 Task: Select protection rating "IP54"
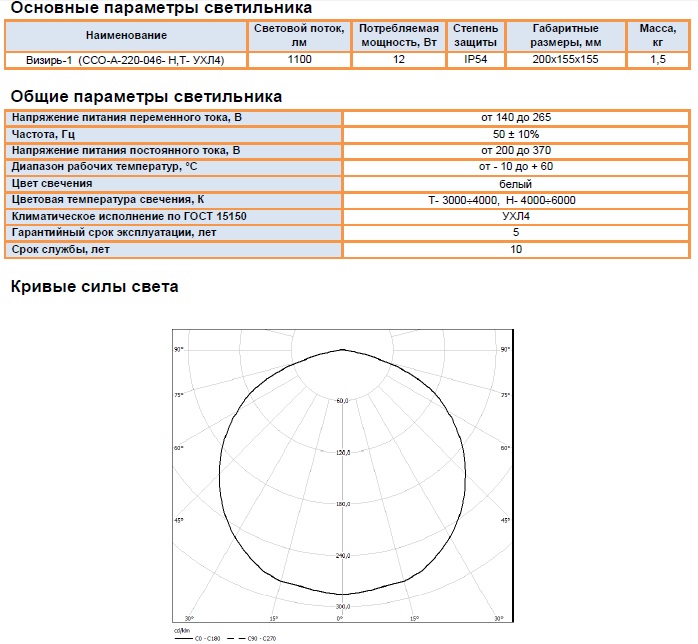pos(475,59)
